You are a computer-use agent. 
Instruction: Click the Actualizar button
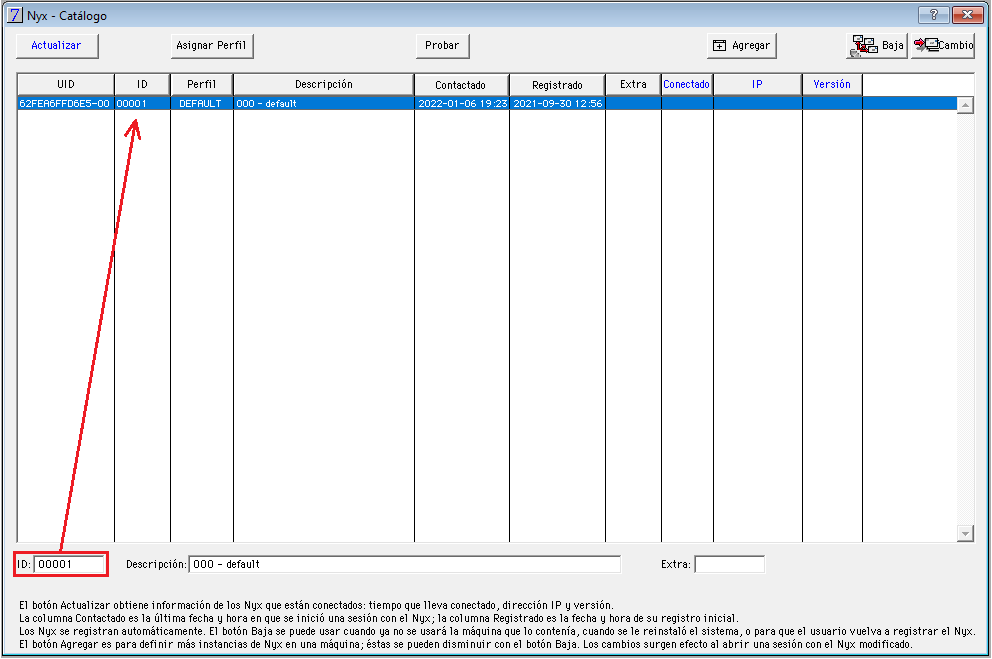pos(57,46)
